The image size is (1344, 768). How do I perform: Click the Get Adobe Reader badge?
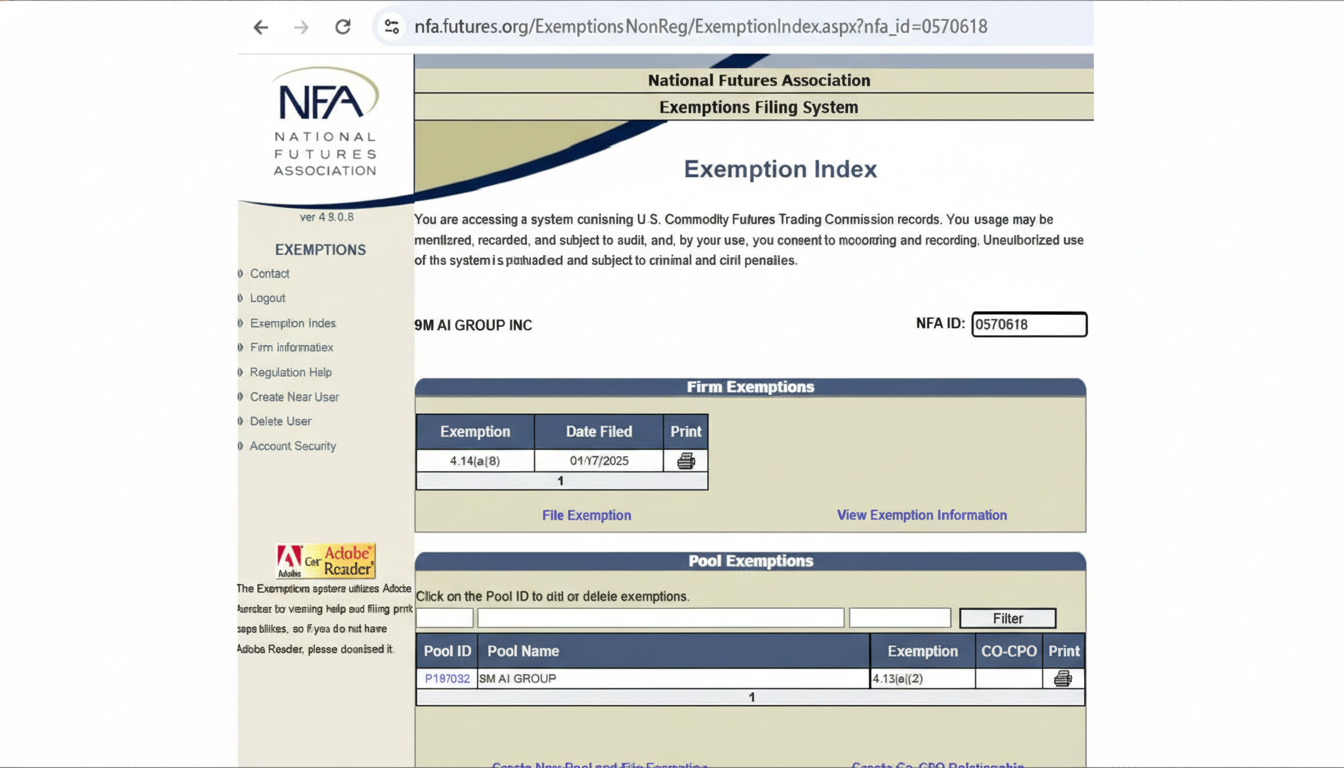326,561
